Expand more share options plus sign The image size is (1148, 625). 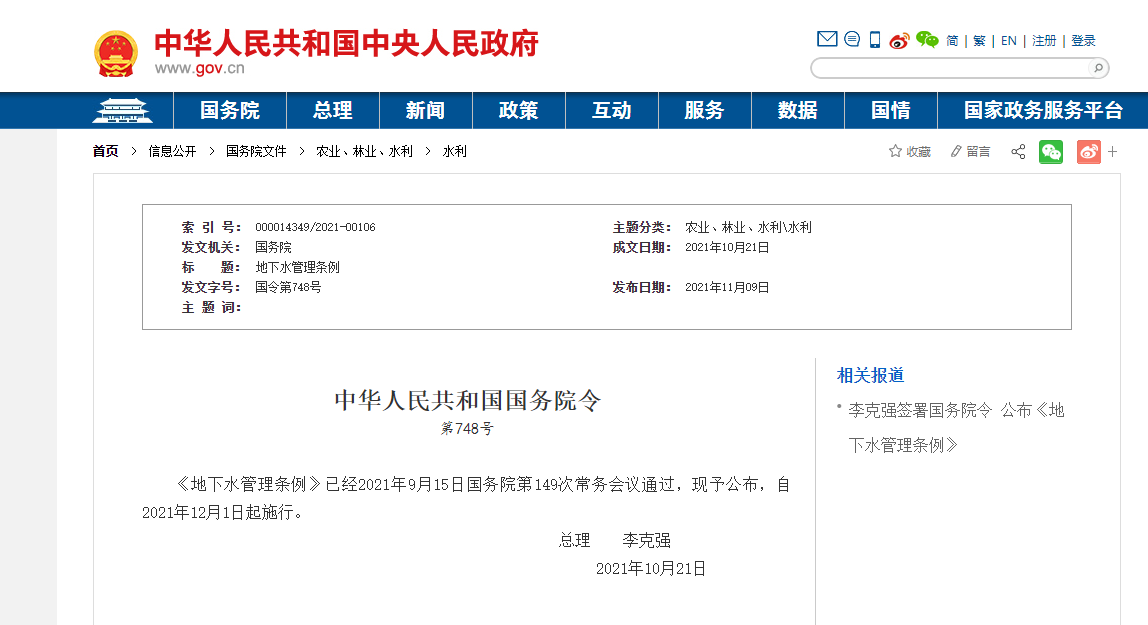coord(1112,152)
